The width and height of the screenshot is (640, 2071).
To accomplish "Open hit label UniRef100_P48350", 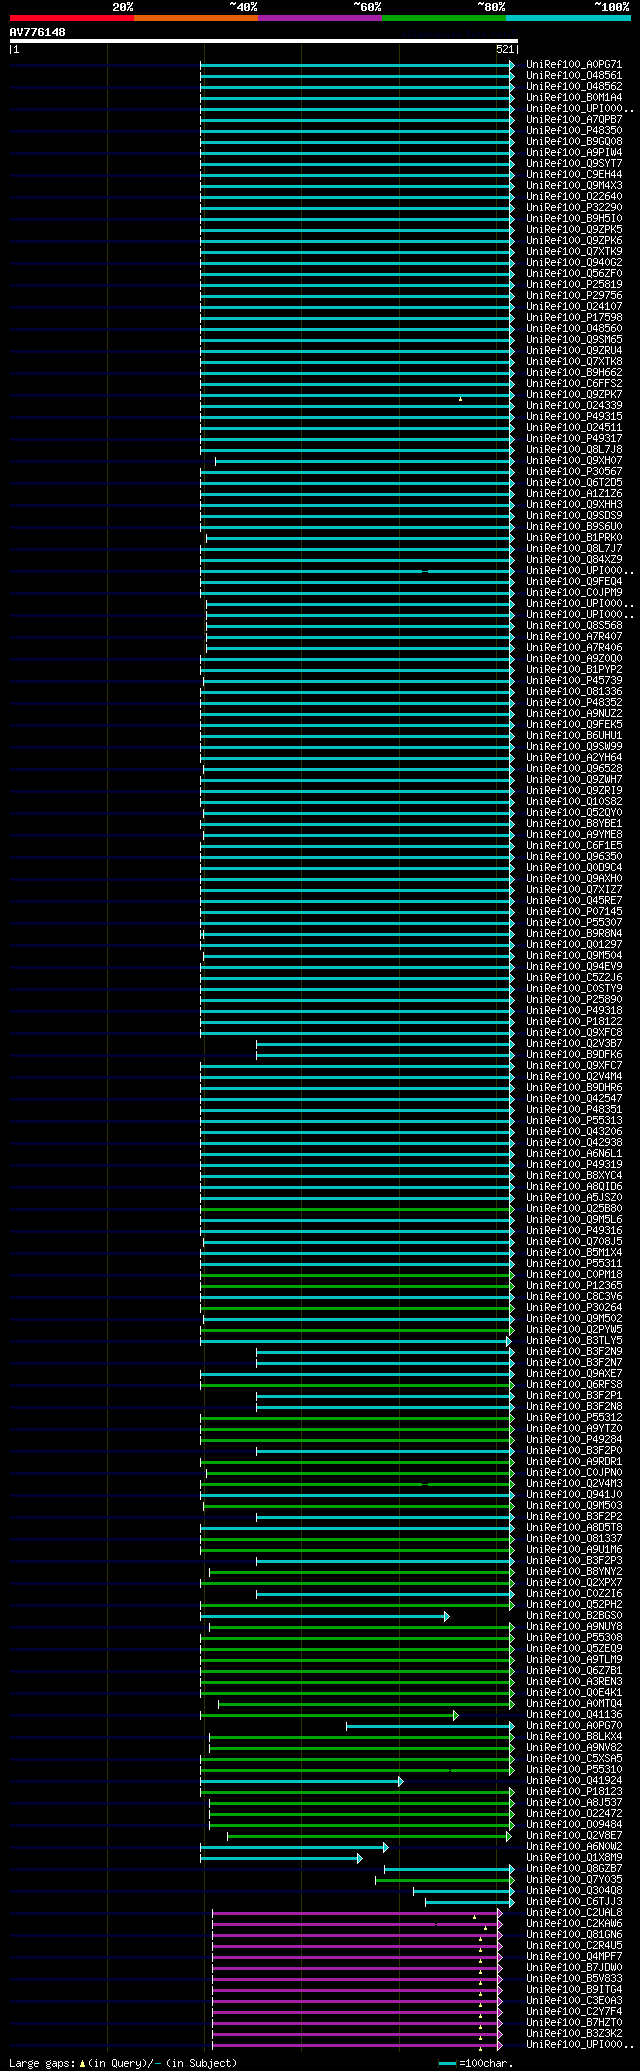I will tap(574, 130).
